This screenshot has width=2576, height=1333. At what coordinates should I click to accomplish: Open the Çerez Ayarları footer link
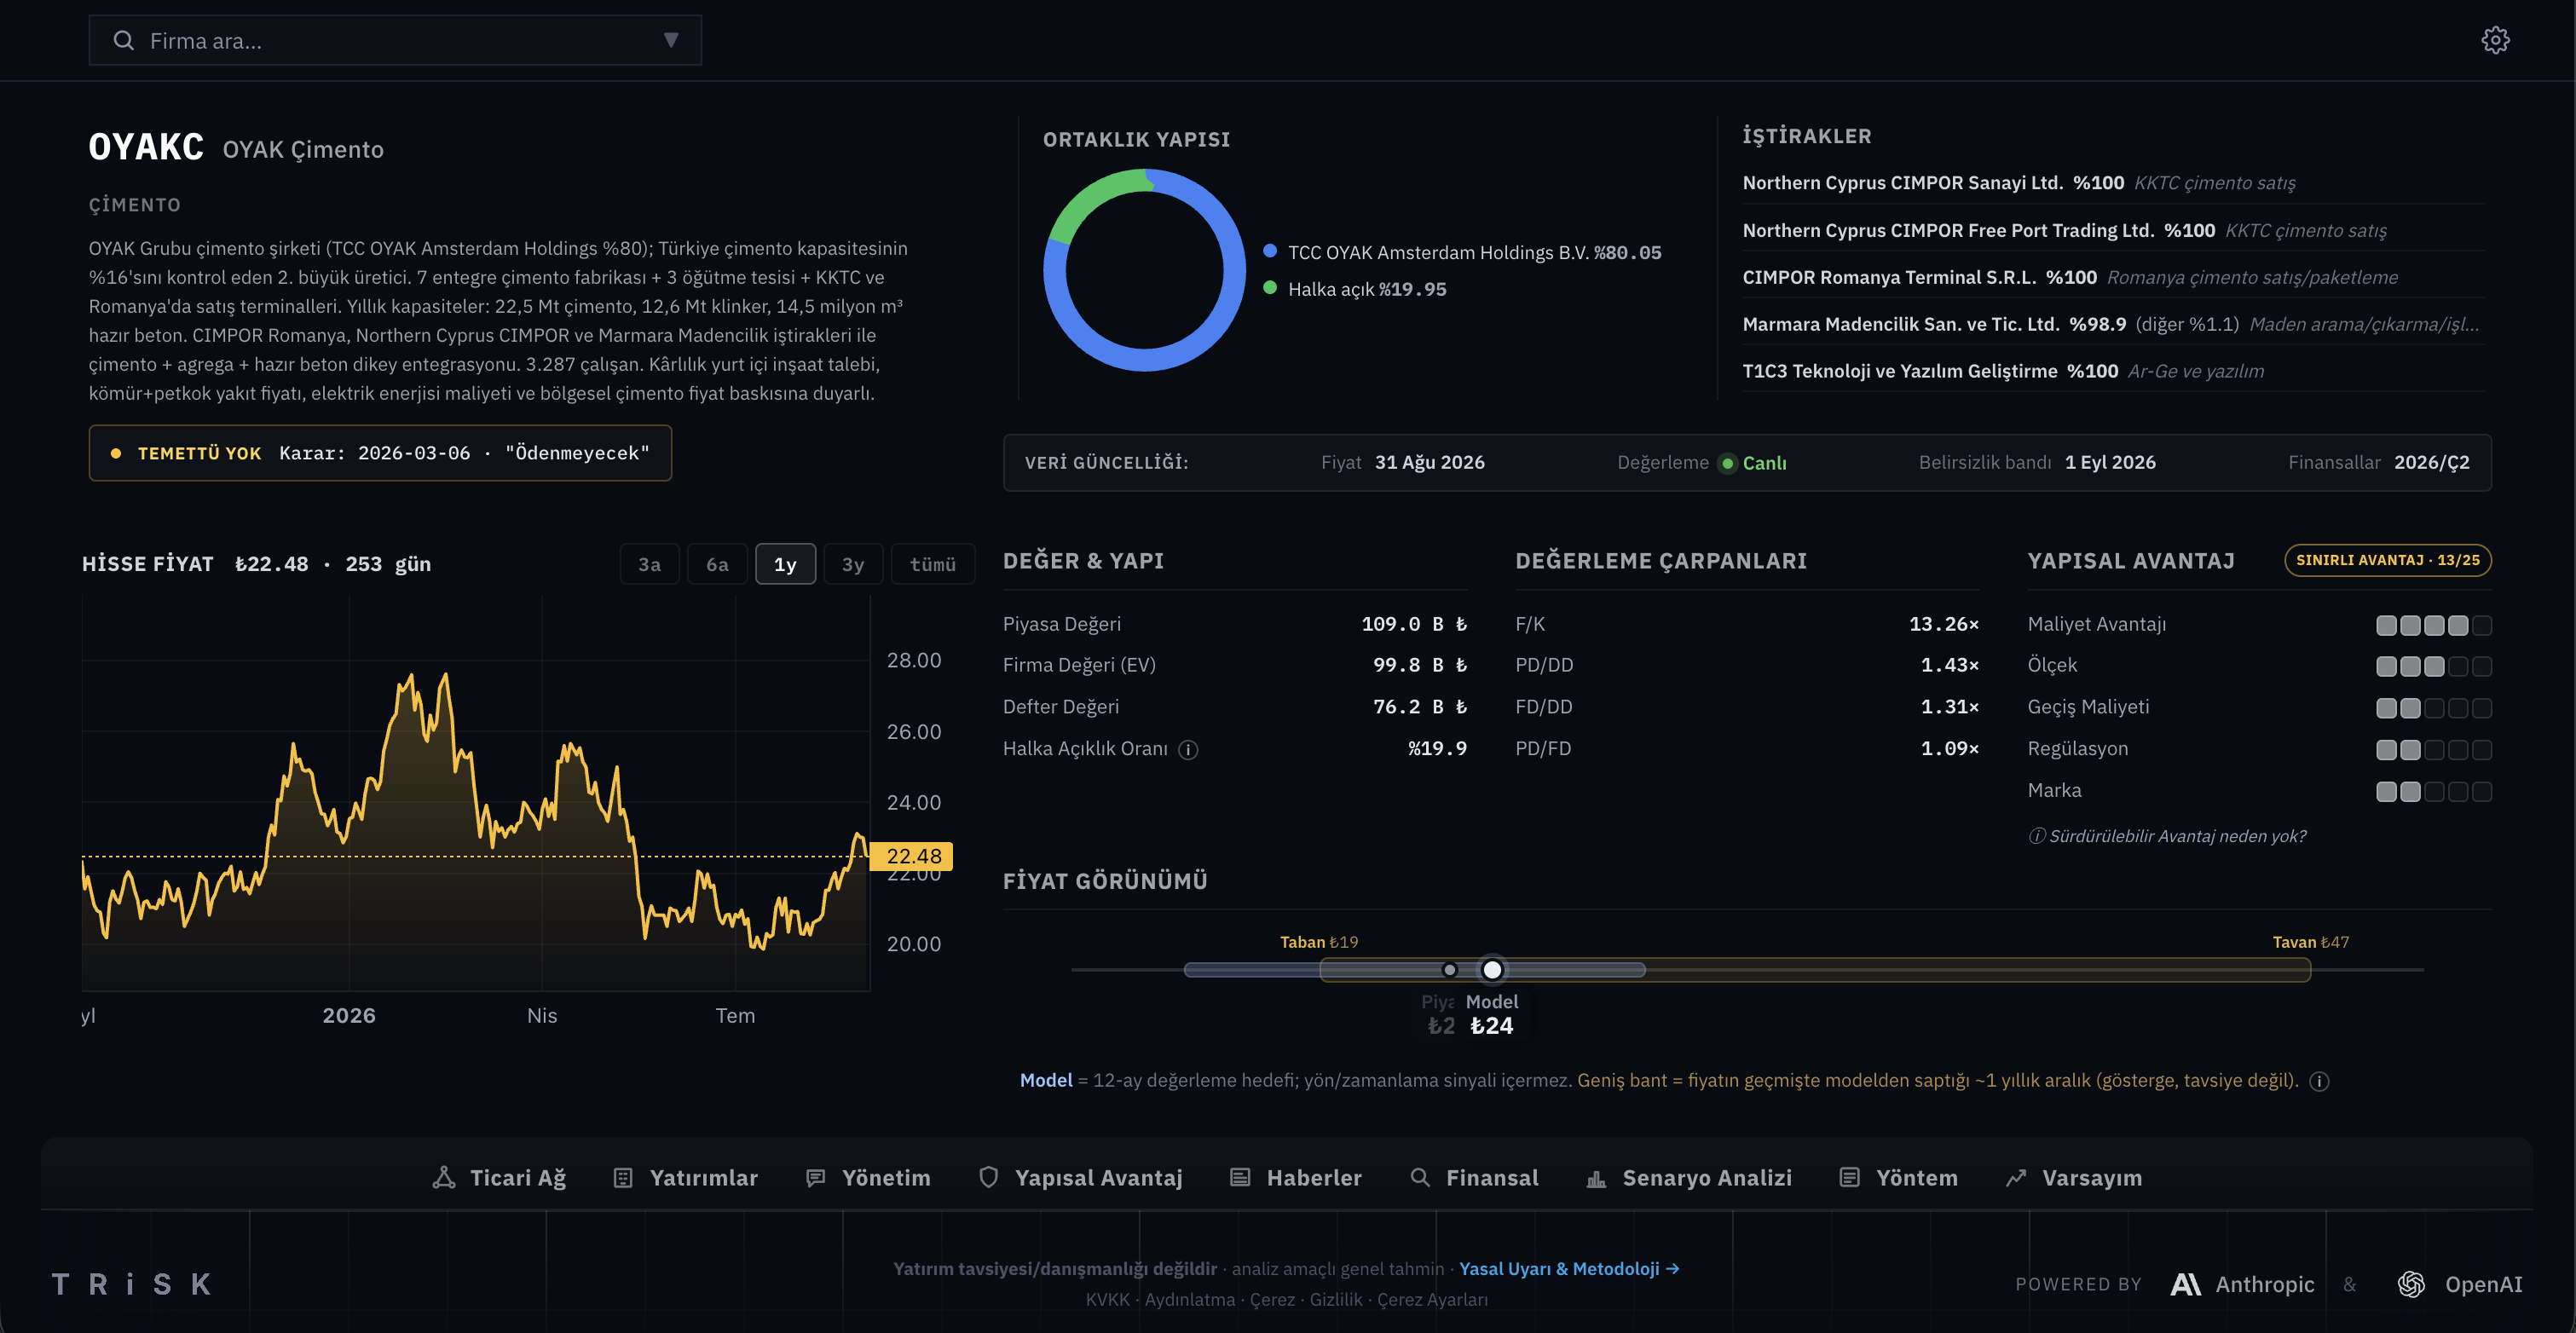point(1432,1299)
